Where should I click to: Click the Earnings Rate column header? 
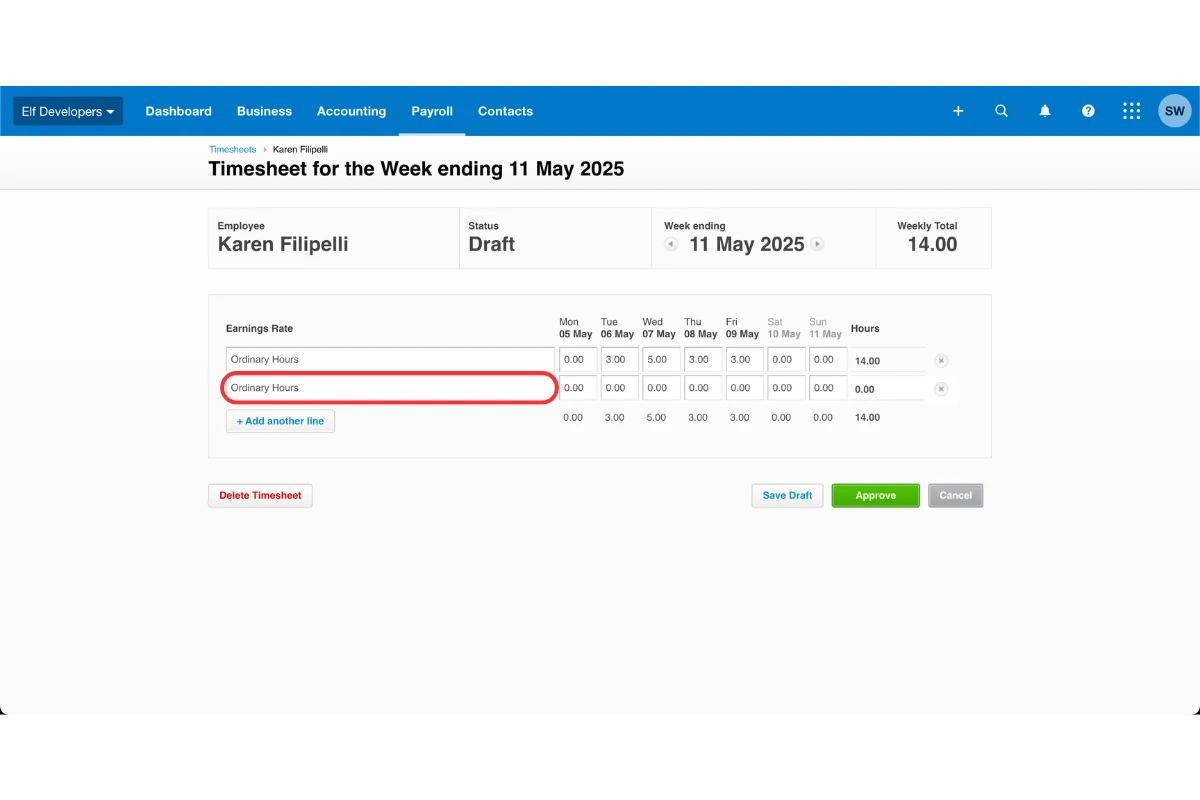pyautogui.click(x=259, y=328)
